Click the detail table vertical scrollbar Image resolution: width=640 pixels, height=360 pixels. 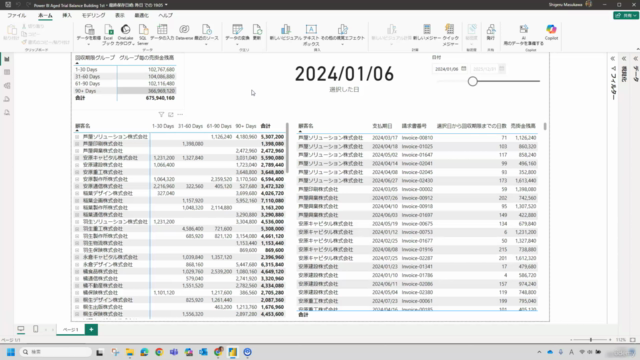coord(545,127)
